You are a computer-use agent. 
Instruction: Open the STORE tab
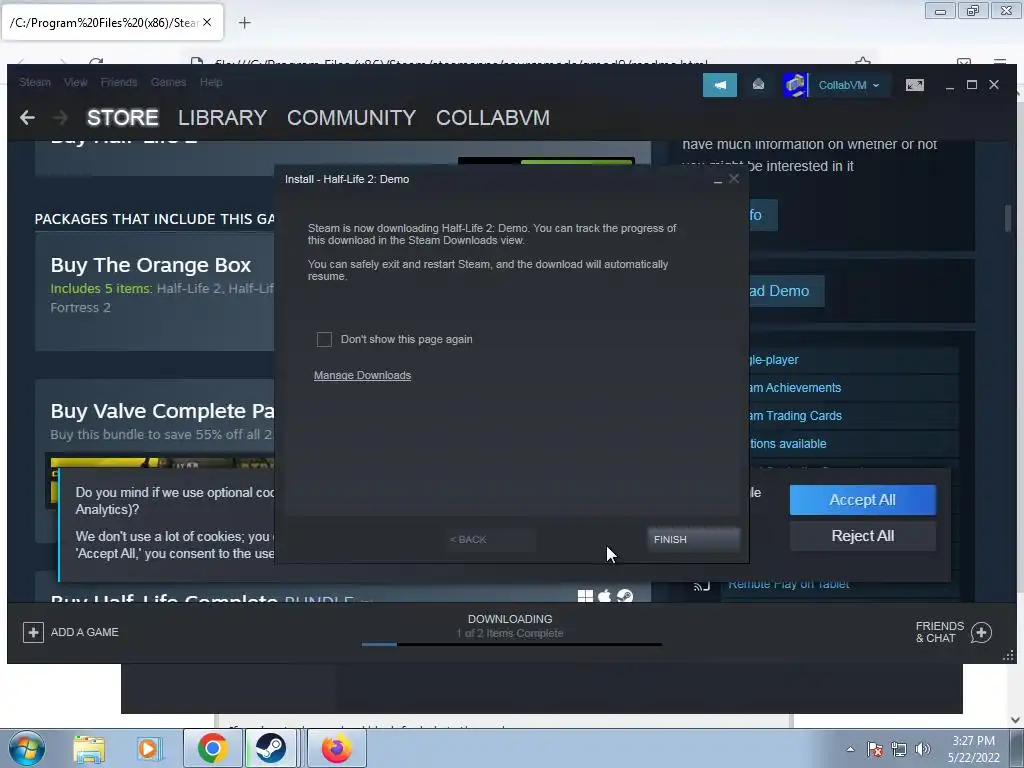pos(123,118)
